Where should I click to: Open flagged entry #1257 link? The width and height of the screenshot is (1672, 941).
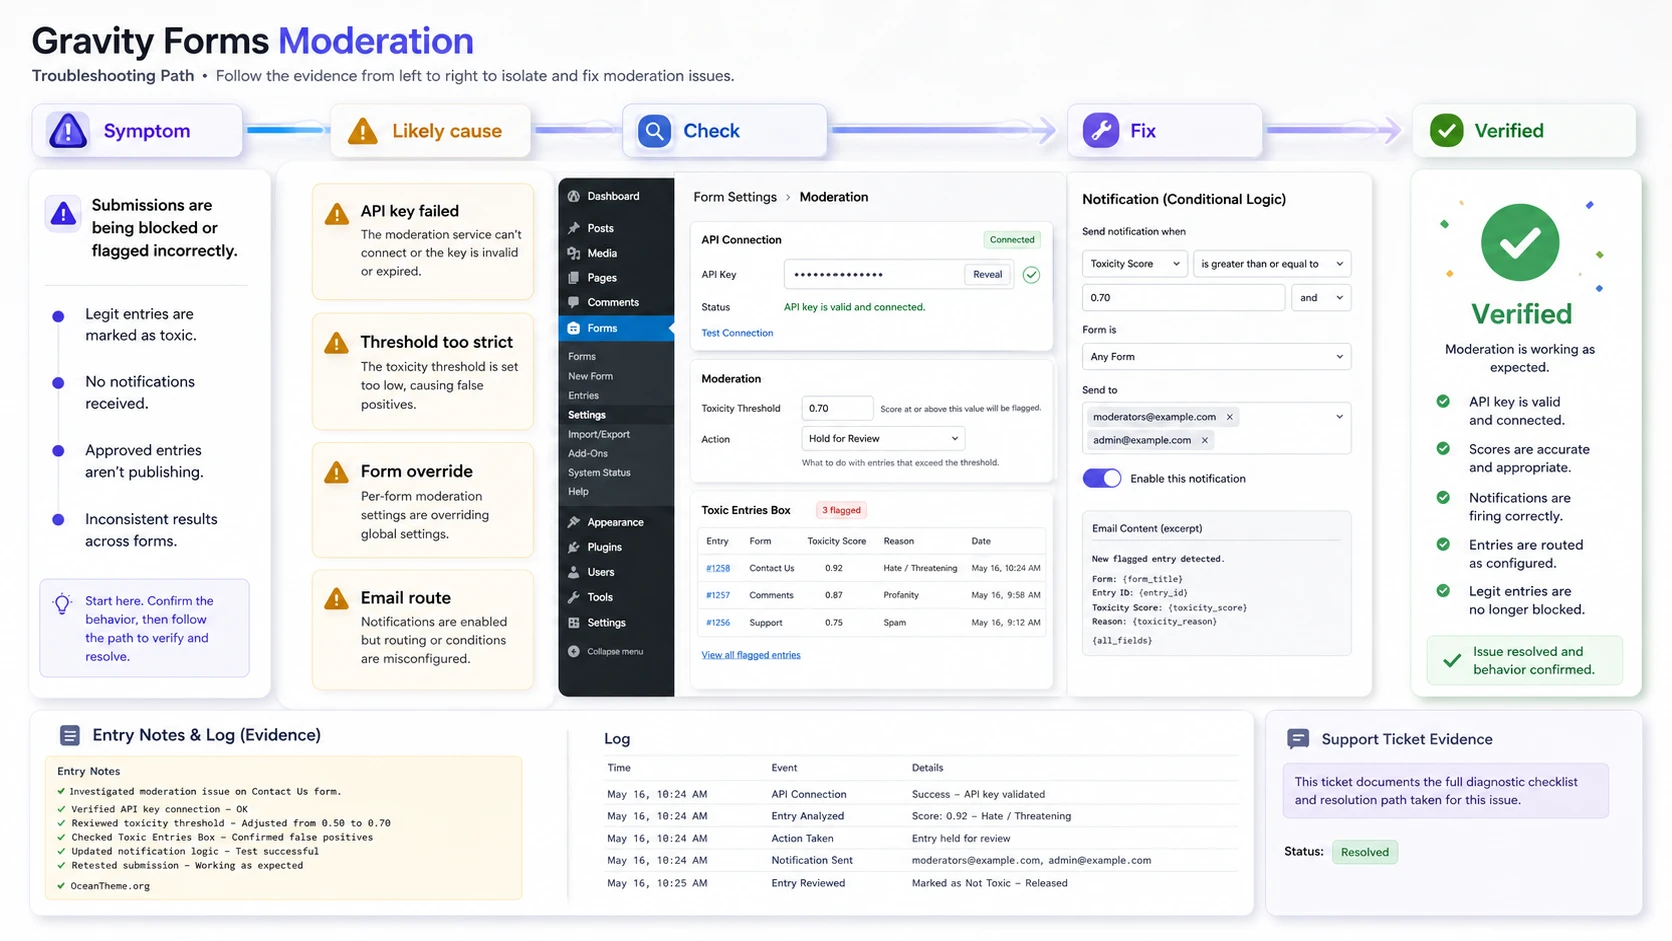pos(718,595)
